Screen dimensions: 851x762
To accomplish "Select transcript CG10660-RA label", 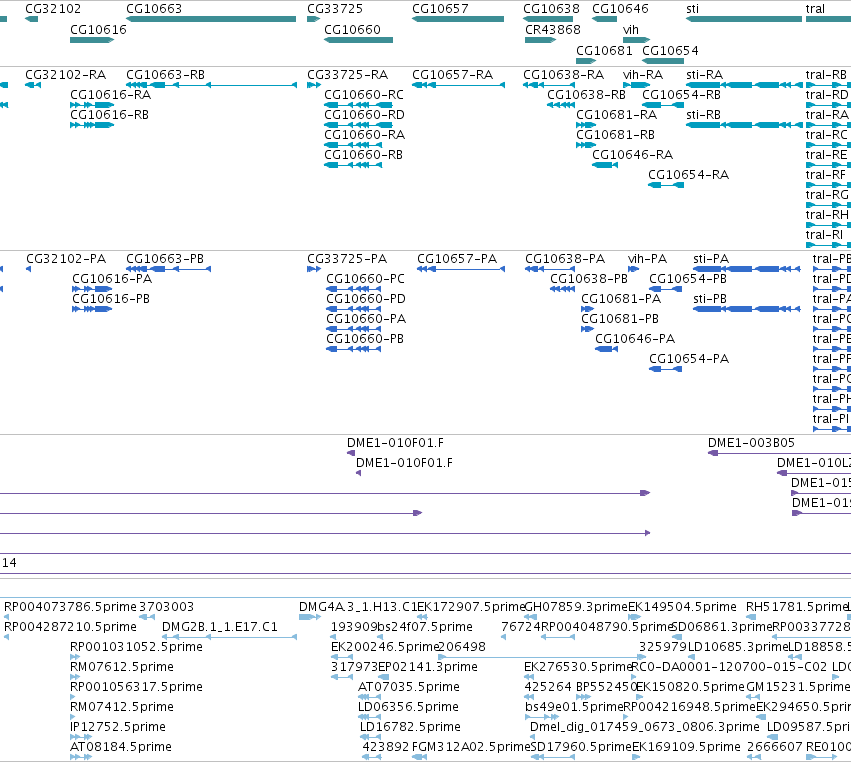I will [365, 135].
